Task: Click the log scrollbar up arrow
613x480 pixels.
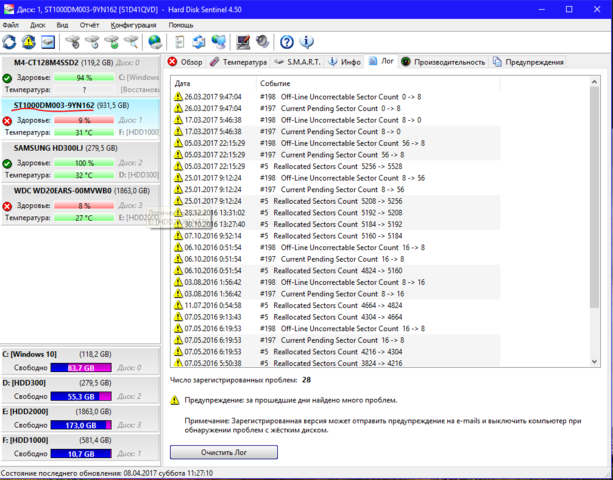Action: 595,82
